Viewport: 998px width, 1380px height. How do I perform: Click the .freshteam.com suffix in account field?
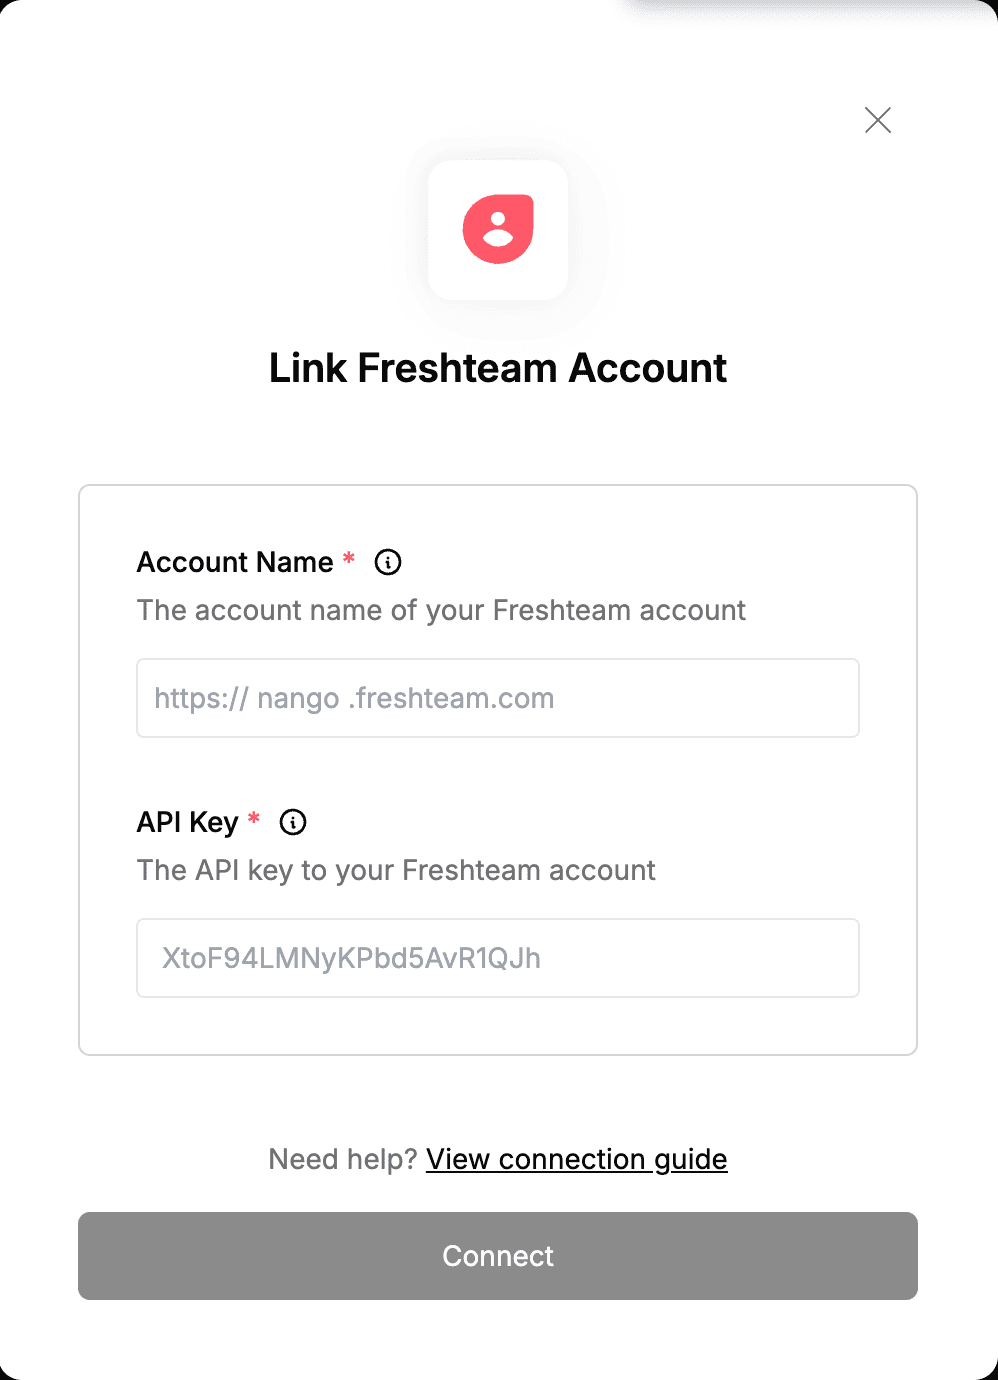pos(452,698)
